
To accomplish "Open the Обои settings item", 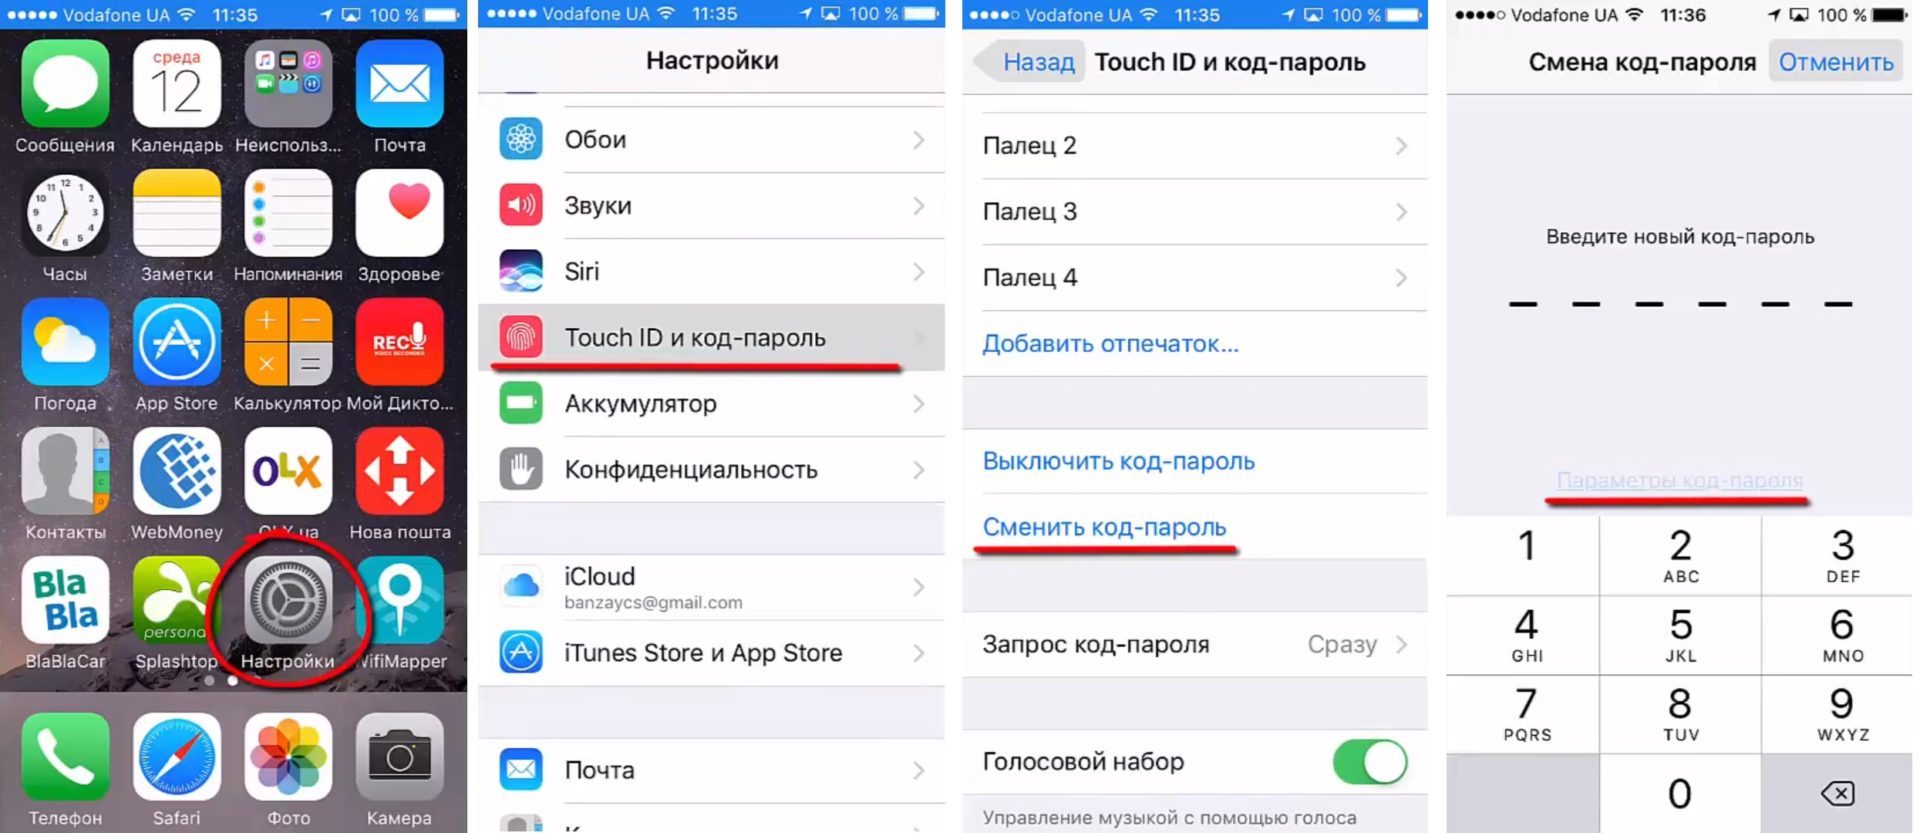I will pyautogui.click(x=711, y=140).
